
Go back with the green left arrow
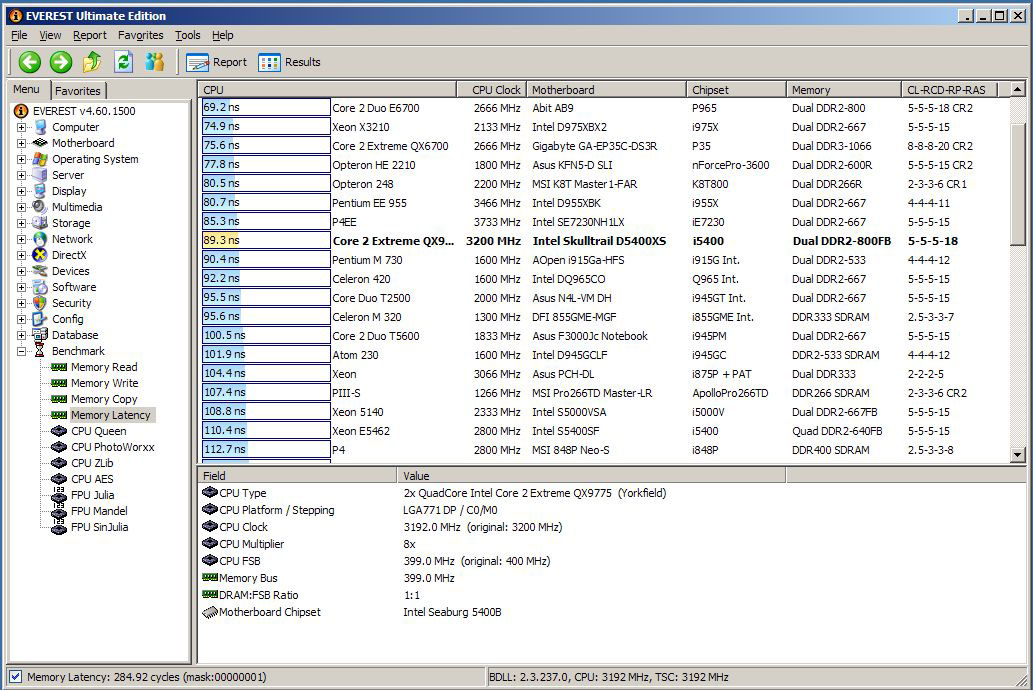pyautogui.click(x=30, y=62)
